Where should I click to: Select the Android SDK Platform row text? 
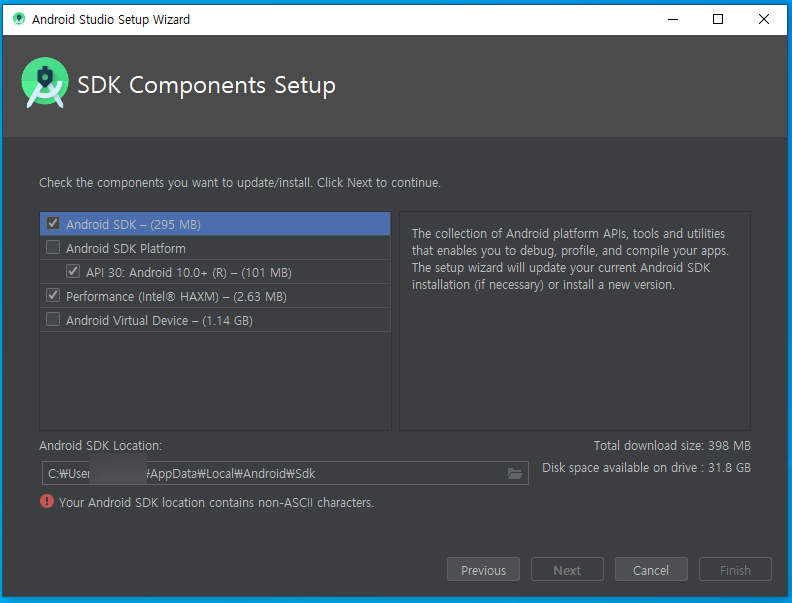pos(126,248)
